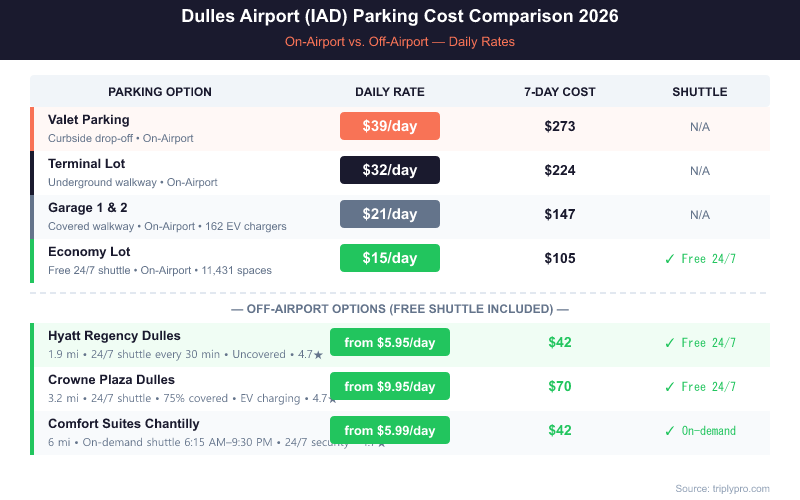Click the Parking Option column header
The width and height of the screenshot is (800, 500).
[x=160, y=92]
